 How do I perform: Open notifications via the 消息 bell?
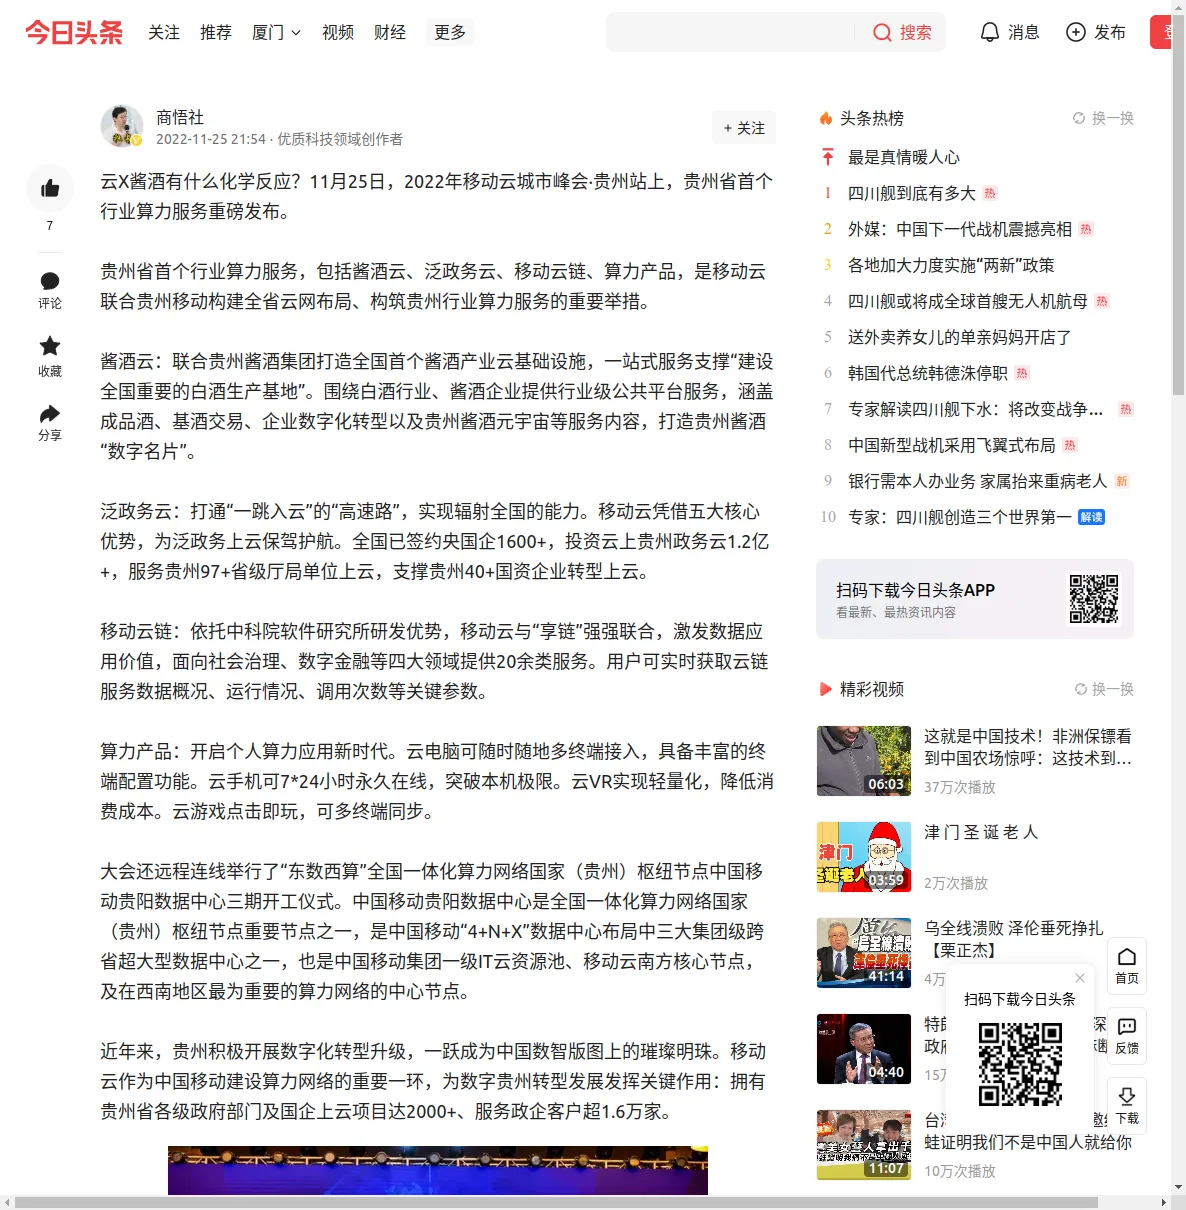(x=989, y=32)
